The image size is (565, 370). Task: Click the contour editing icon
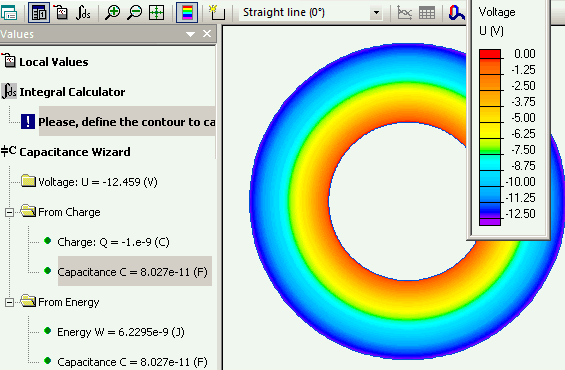tap(217, 13)
